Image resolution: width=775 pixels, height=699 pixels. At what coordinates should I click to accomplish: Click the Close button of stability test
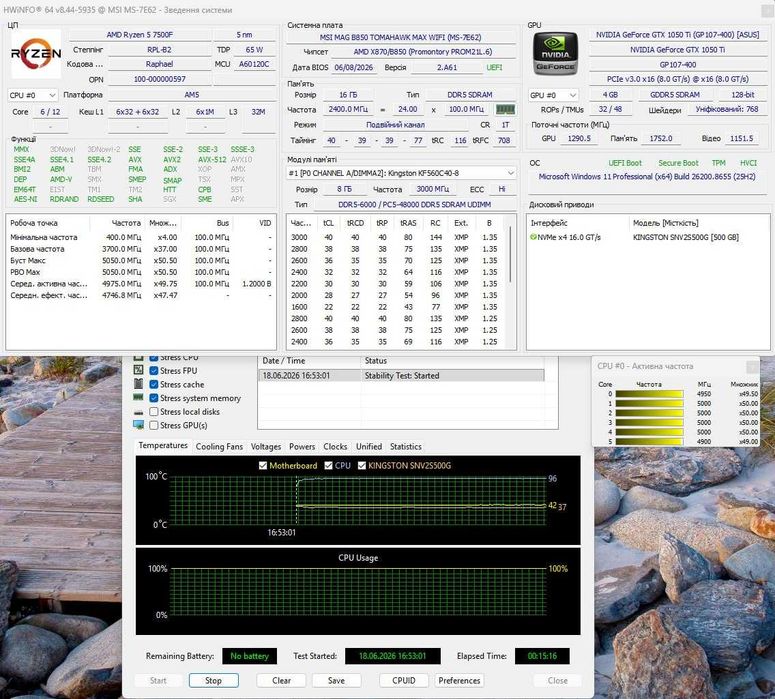558,680
